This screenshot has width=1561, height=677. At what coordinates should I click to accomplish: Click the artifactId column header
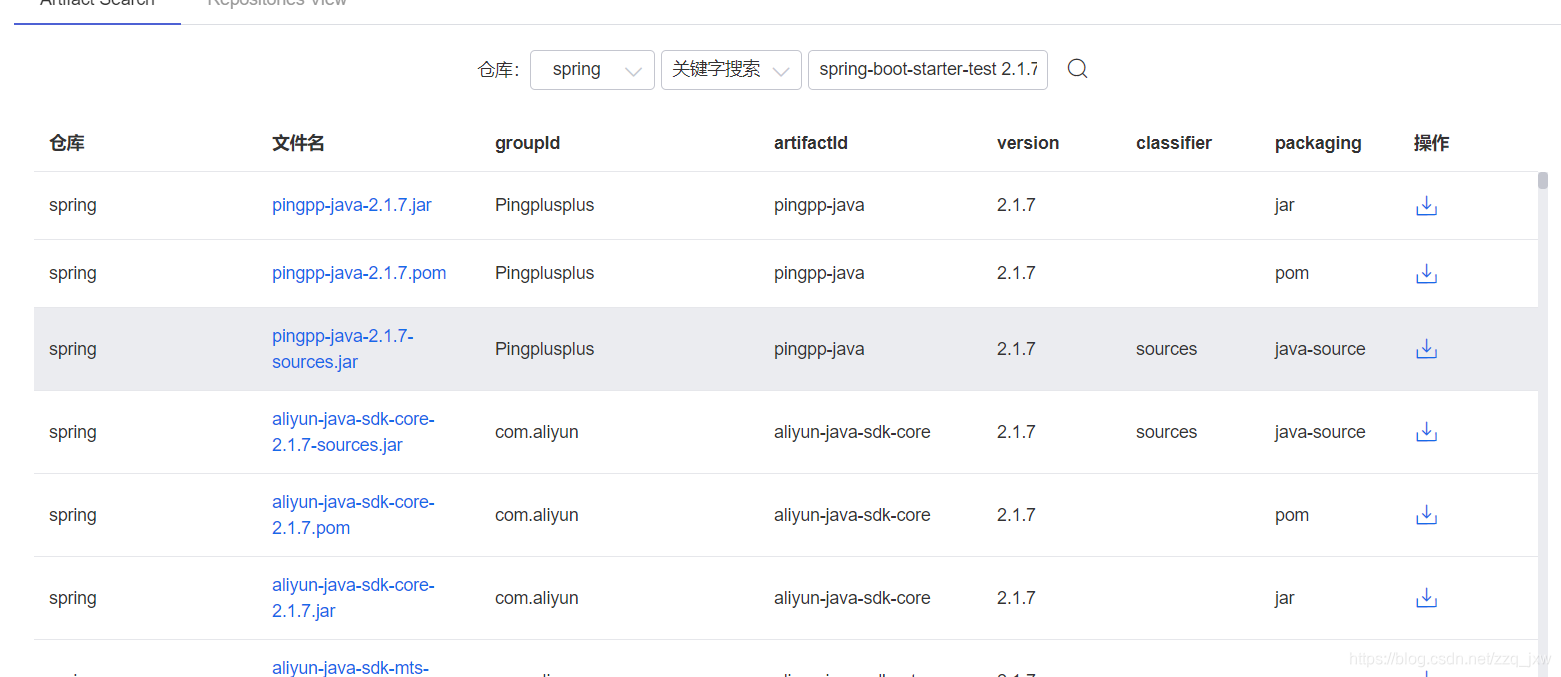pos(811,143)
